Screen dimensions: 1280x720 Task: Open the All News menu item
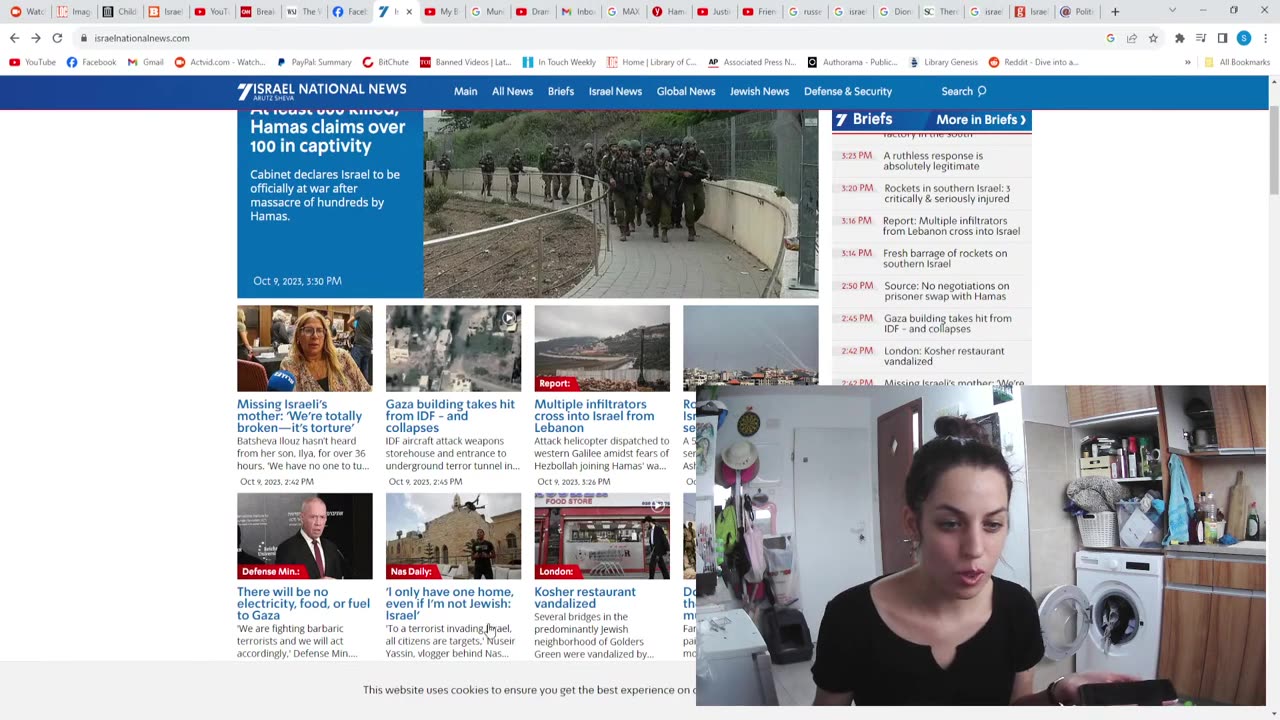[x=512, y=91]
